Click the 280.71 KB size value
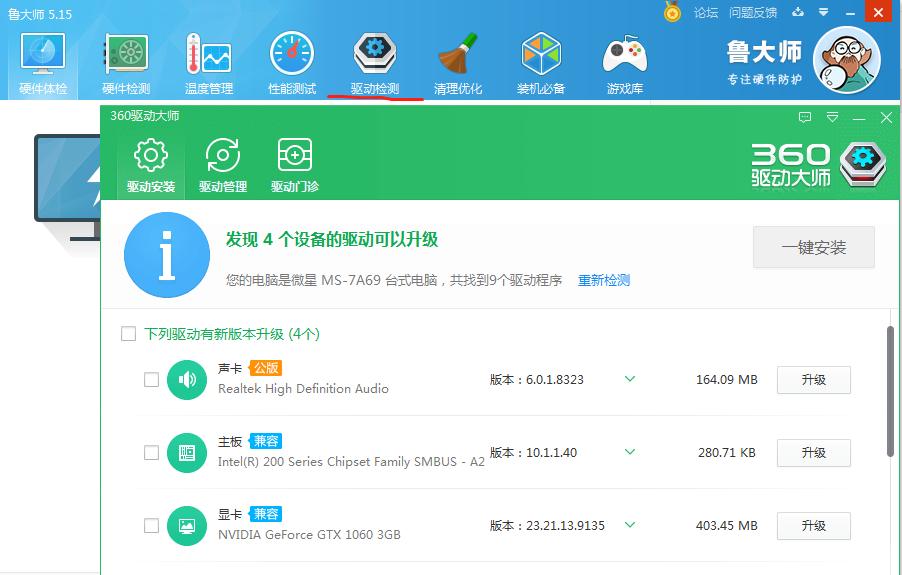The height and width of the screenshot is (575, 902). 727,453
